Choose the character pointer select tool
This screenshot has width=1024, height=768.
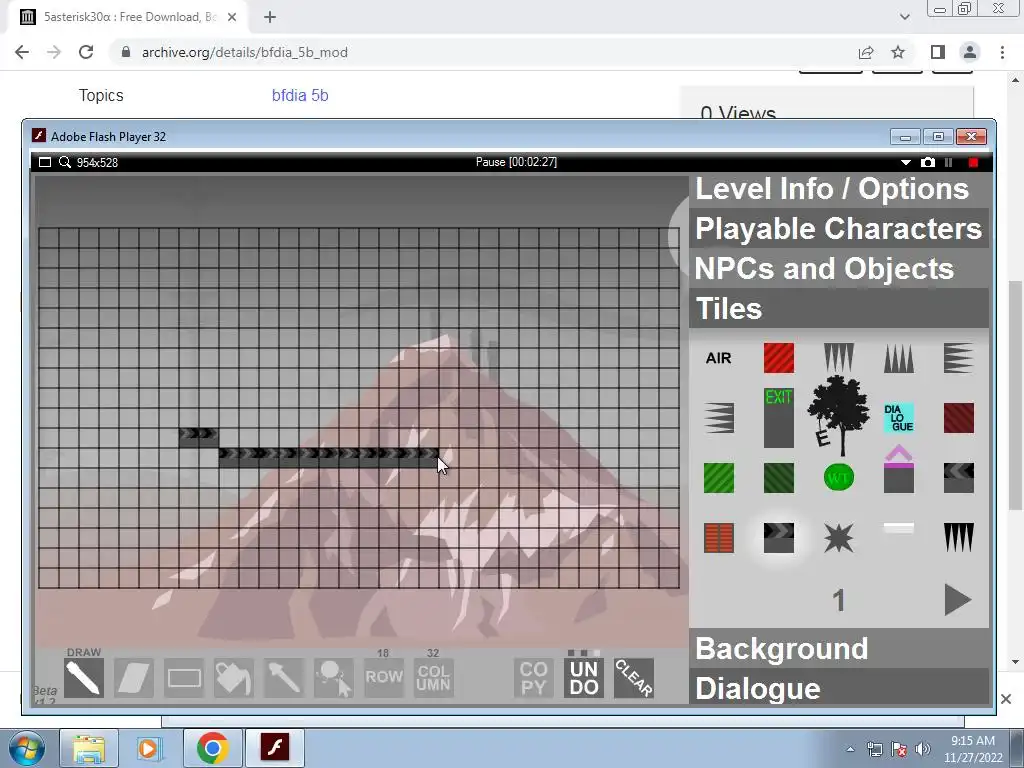pyautogui.click(x=334, y=678)
